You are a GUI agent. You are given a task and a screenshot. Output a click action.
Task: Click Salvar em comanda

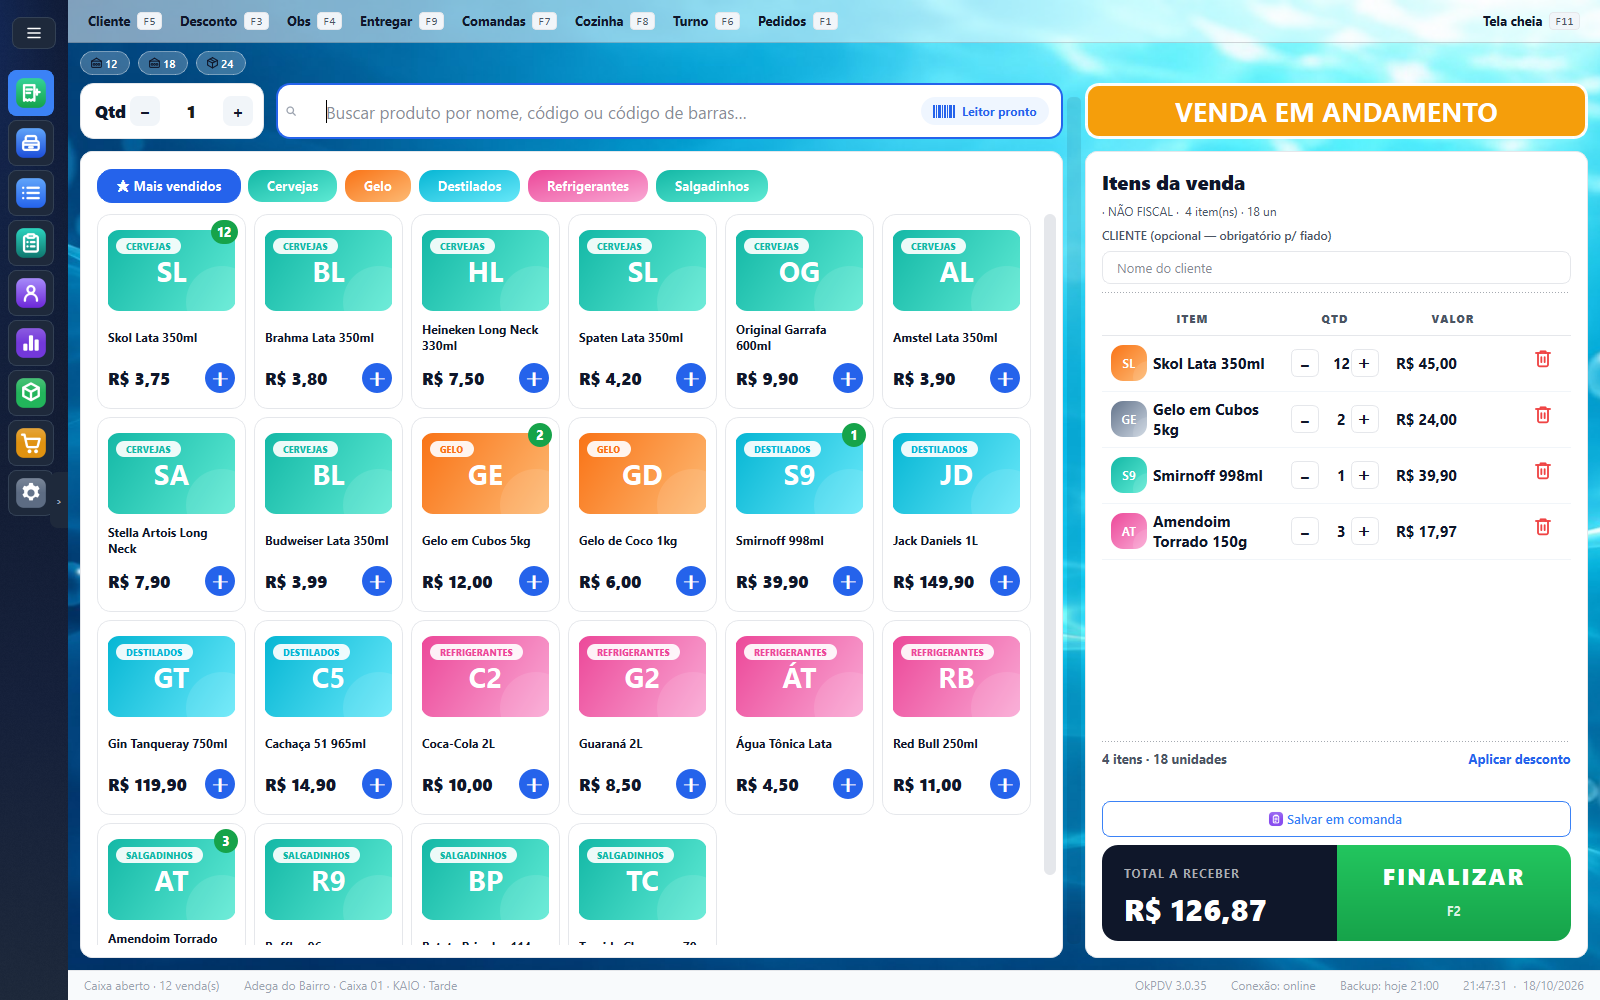click(1336, 819)
